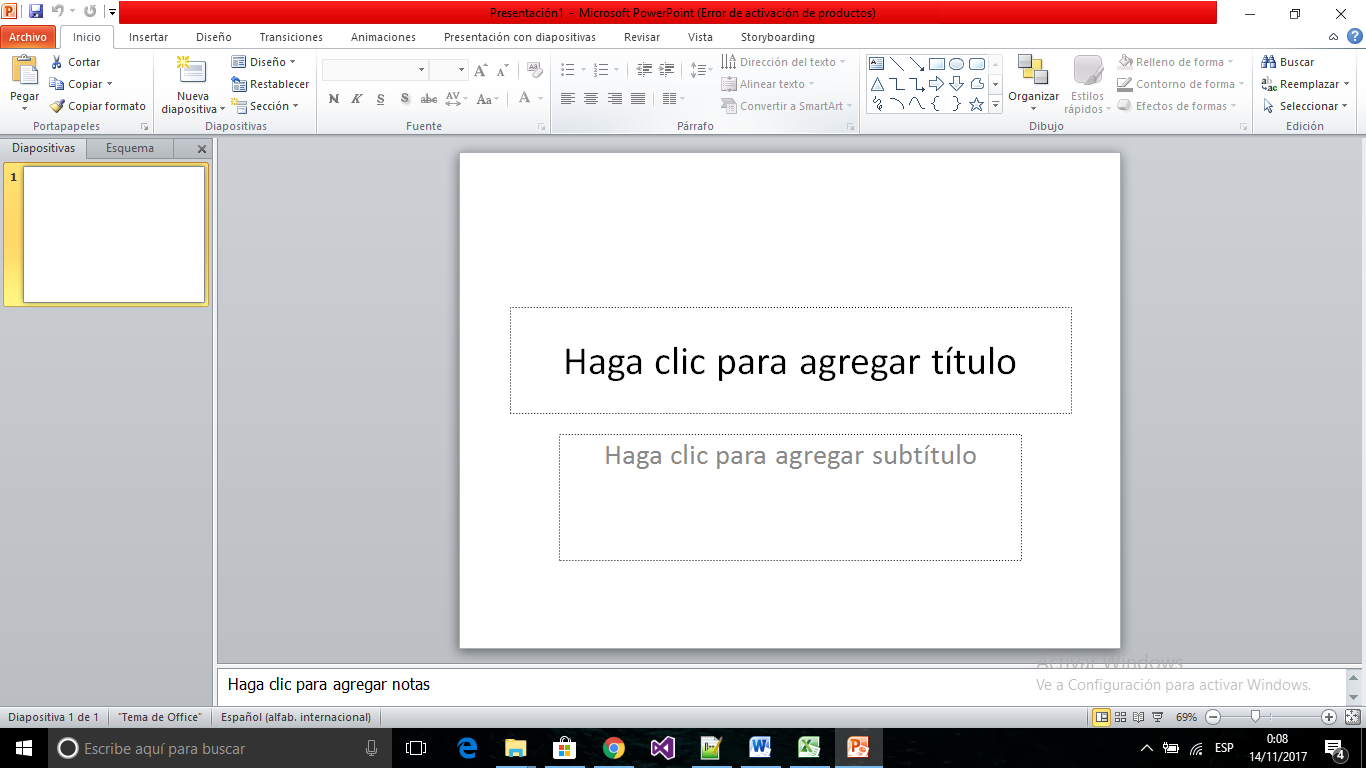Select the Copiar formato brush icon

[x=58, y=106]
